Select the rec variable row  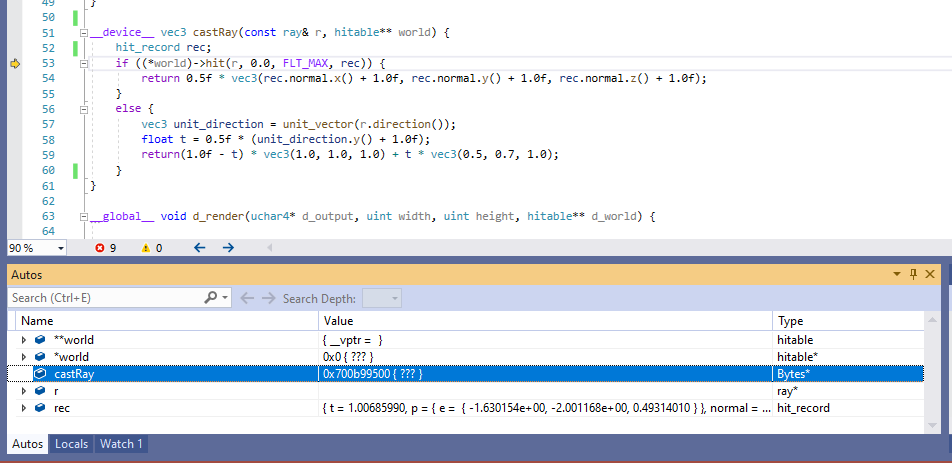click(x=466, y=408)
